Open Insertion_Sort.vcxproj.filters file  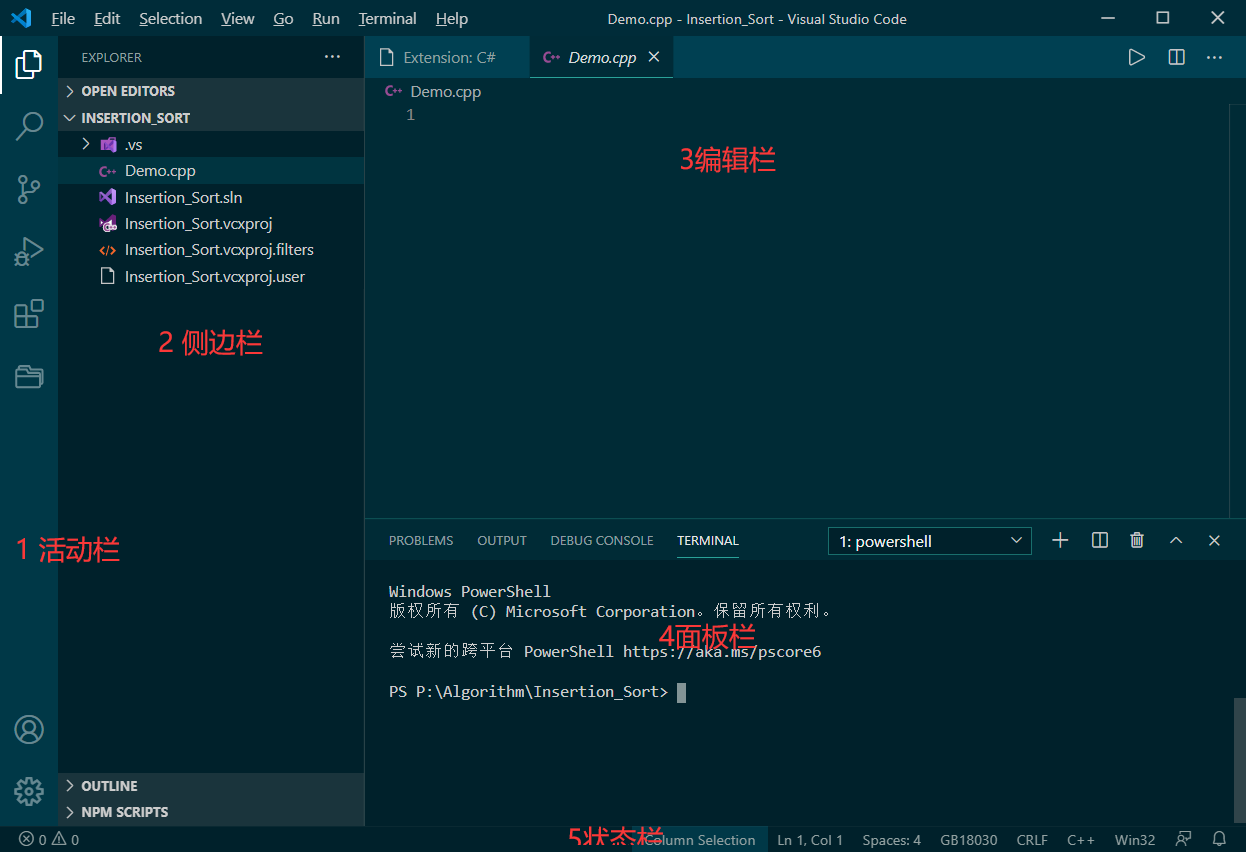211,250
